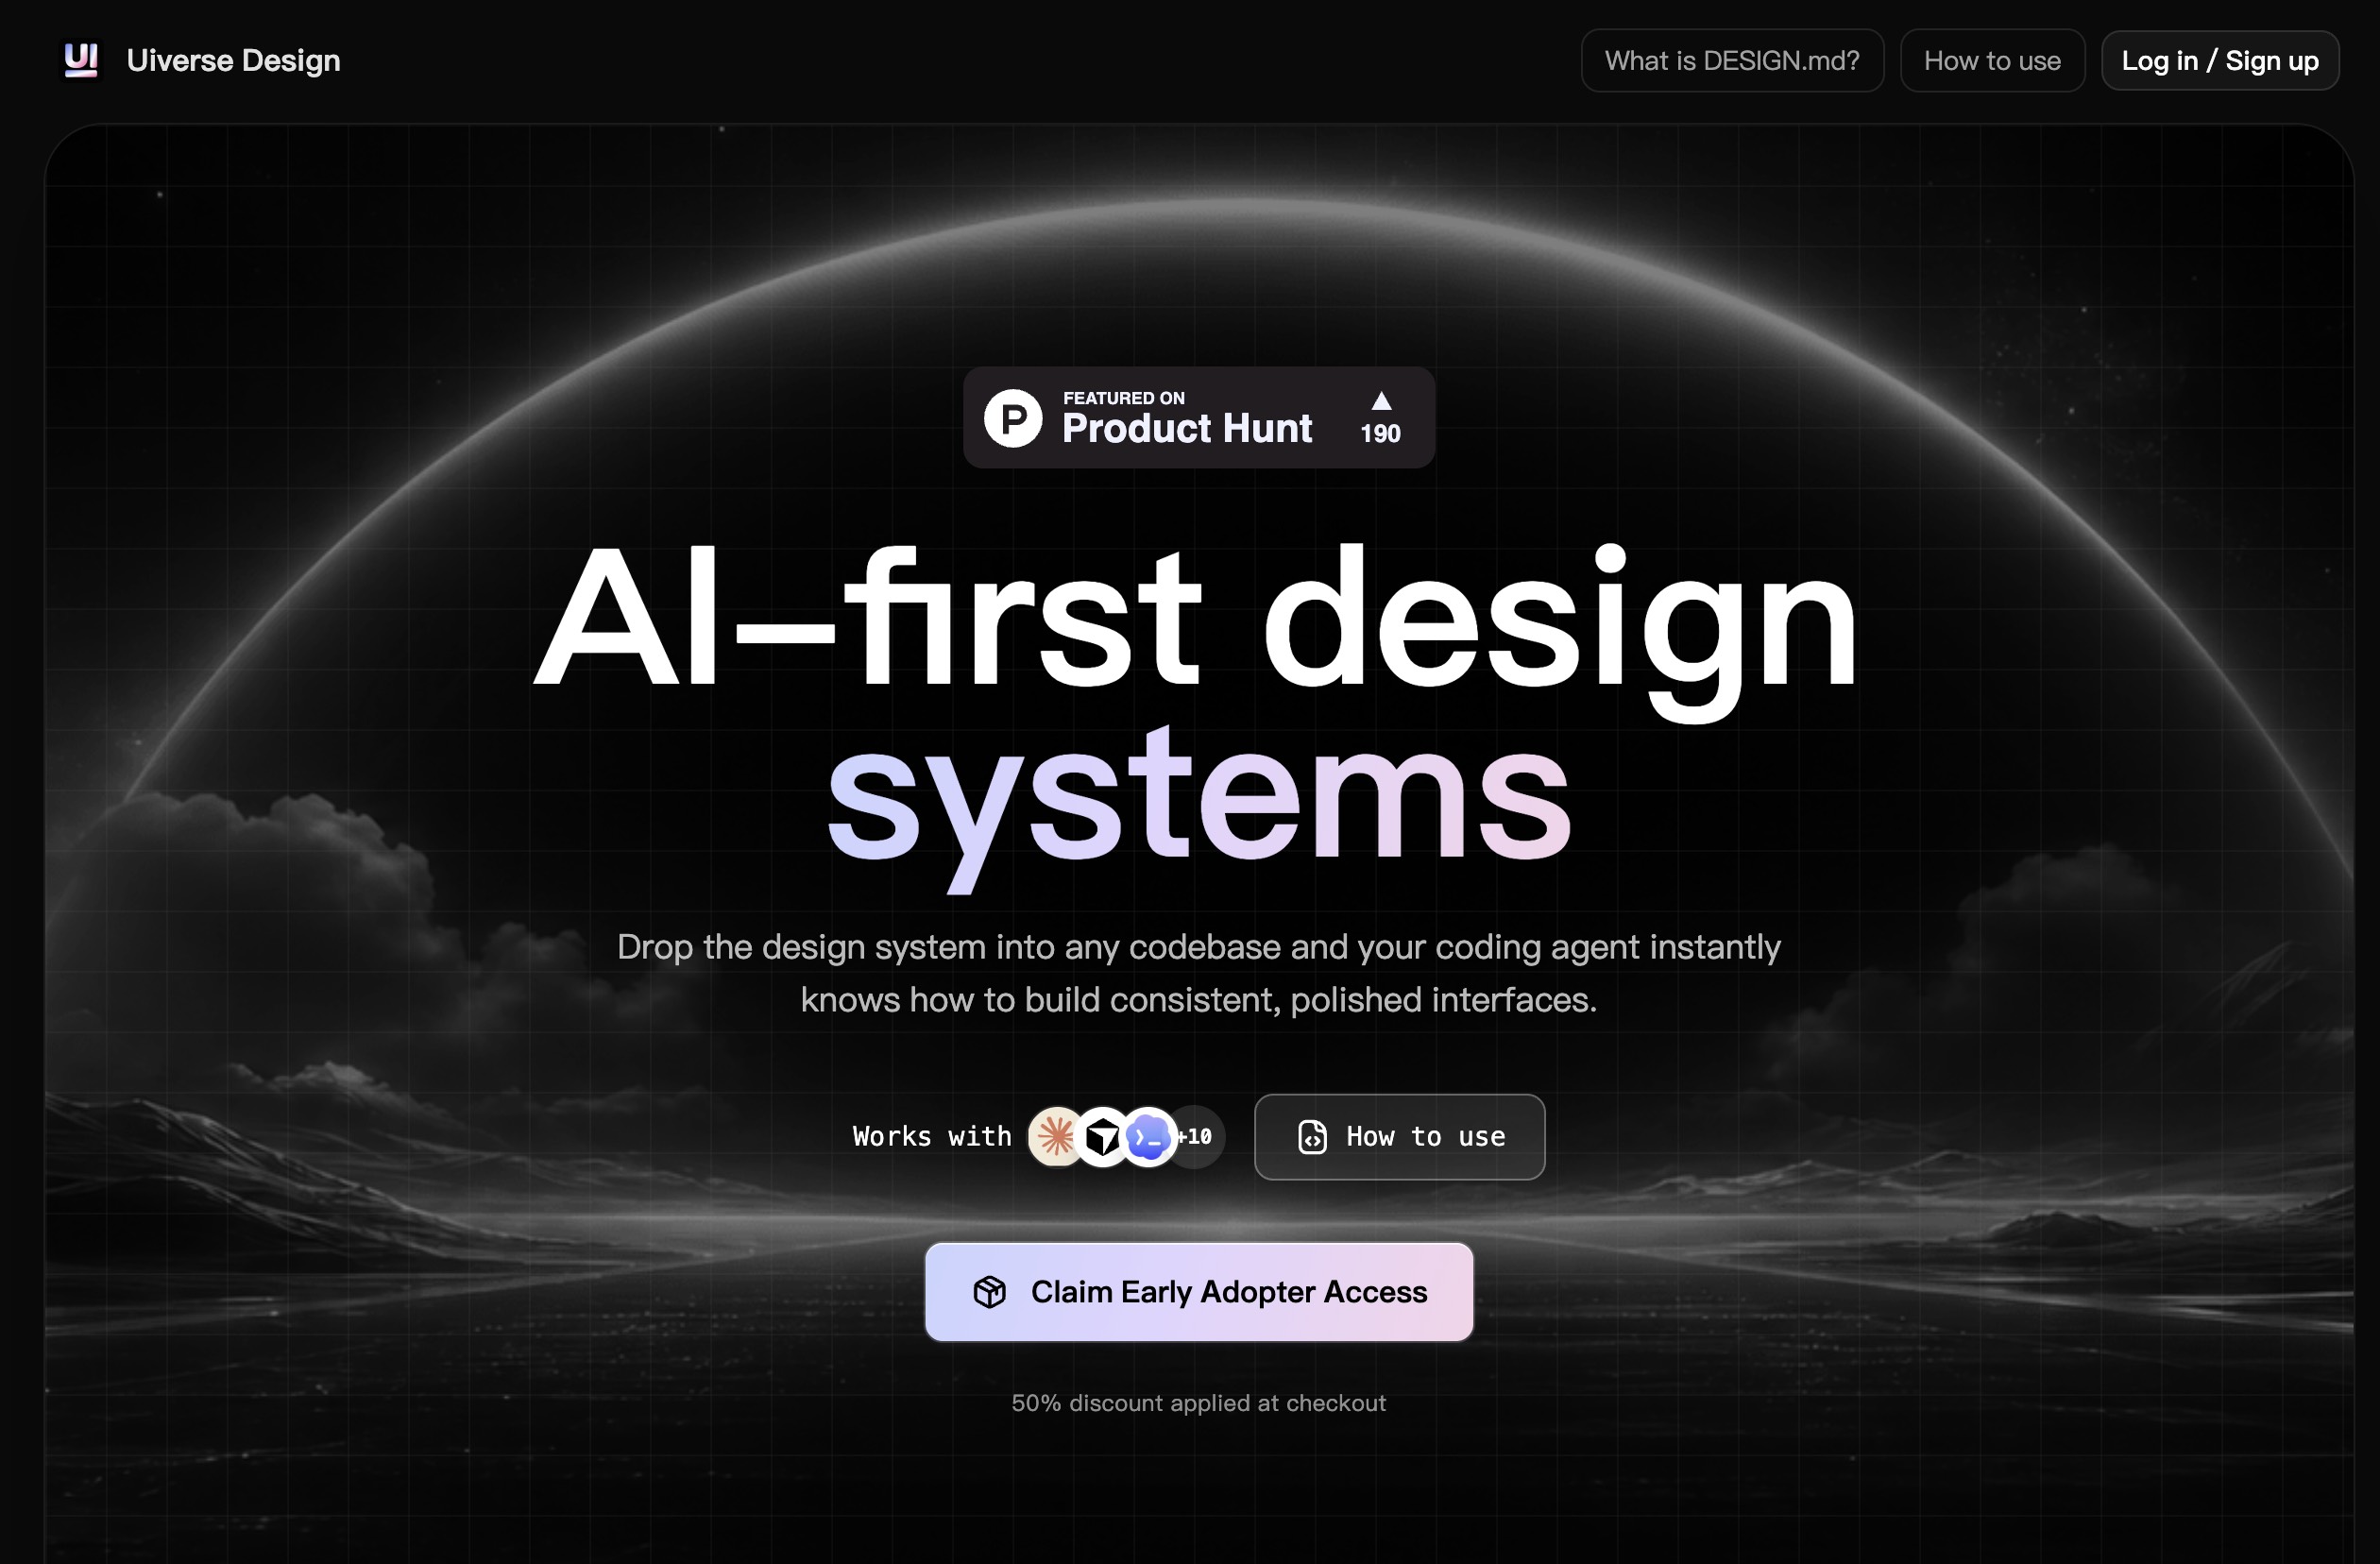This screenshot has height=1564, width=2380.
Task: Click Log in / Sign up button
Action: tap(2220, 61)
